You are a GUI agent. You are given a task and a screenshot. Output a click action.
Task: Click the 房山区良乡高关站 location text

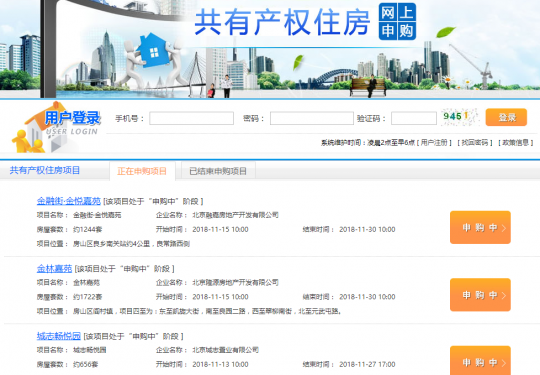pos(132,244)
